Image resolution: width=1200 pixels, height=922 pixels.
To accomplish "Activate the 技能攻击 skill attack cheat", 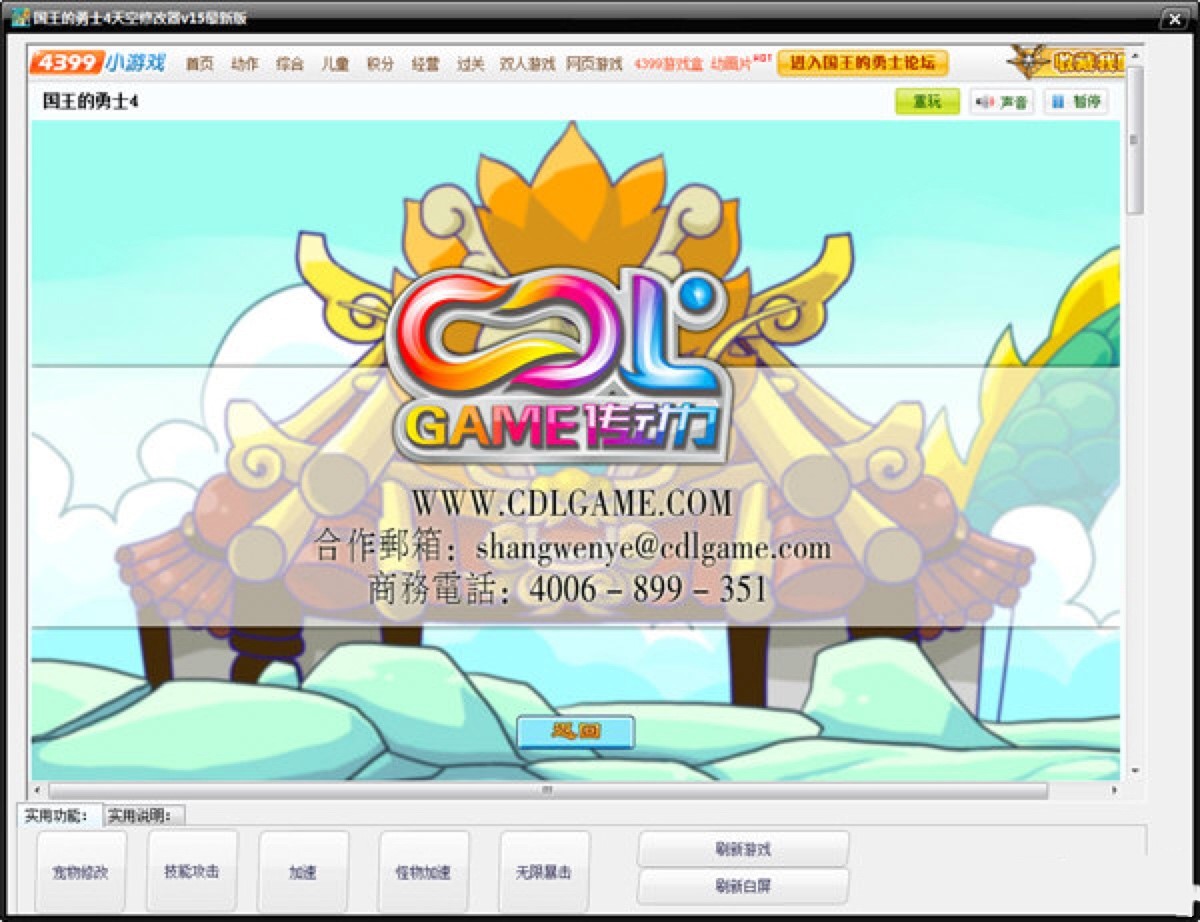I will [x=191, y=870].
